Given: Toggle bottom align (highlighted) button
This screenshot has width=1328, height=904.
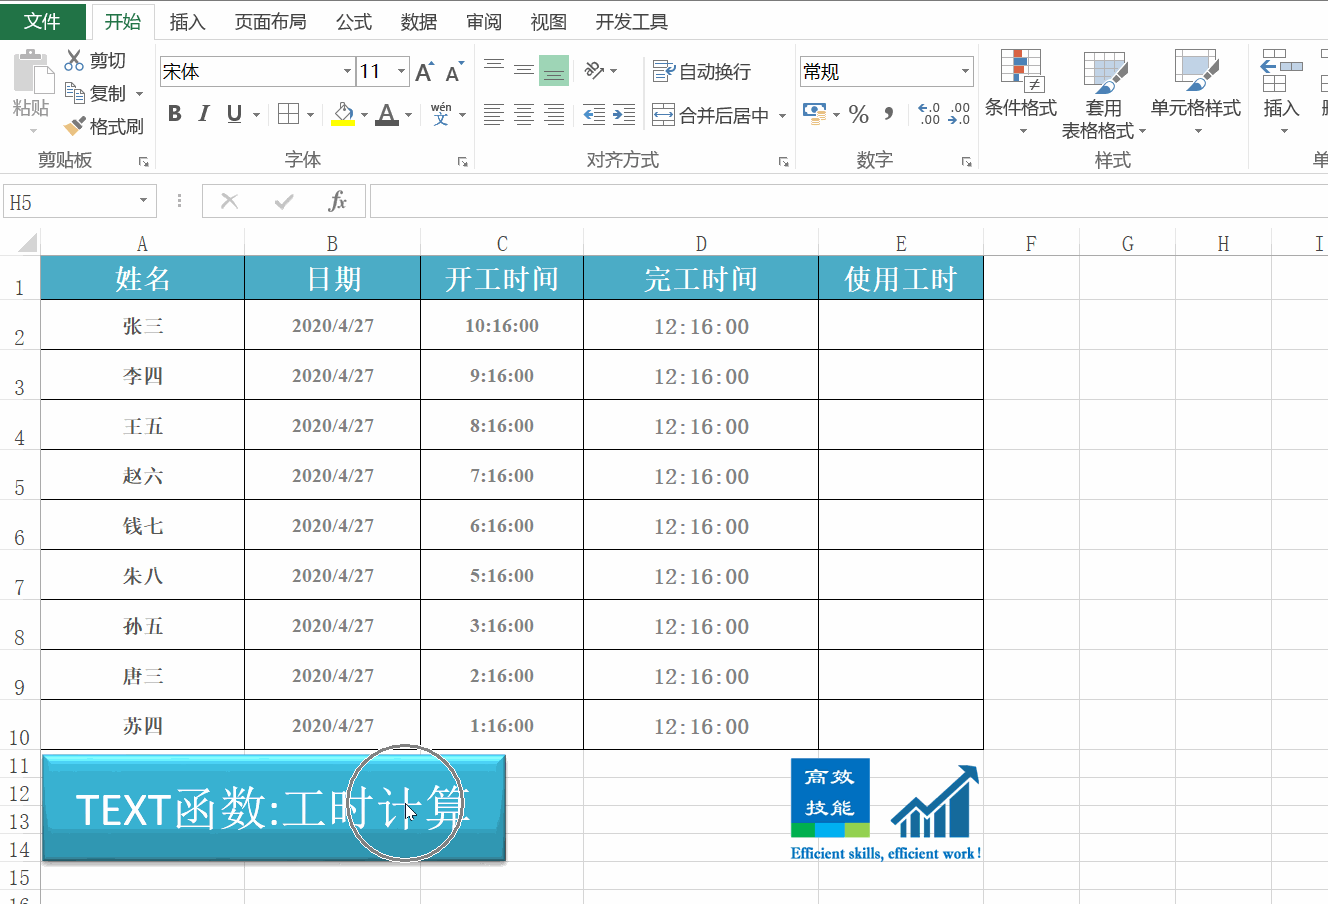Looking at the screenshot, I should [x=554, y=70].
